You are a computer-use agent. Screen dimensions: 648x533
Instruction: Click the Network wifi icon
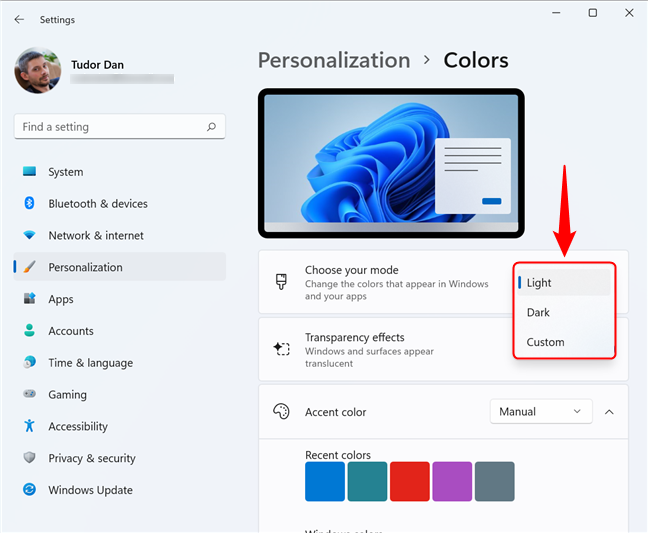(29, 235)
